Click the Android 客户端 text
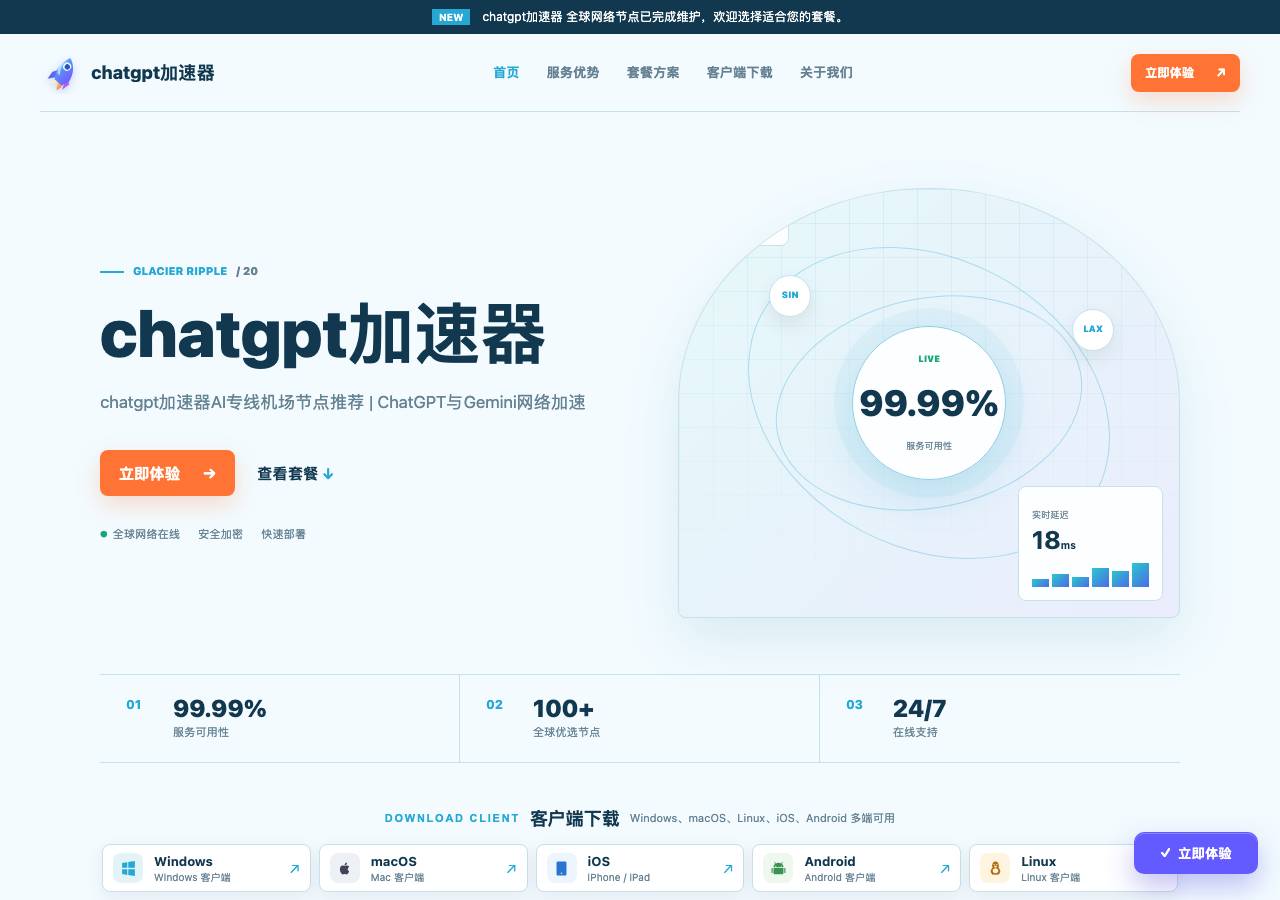The width and height of the screenshot is (1280, 900). (840, 878)
